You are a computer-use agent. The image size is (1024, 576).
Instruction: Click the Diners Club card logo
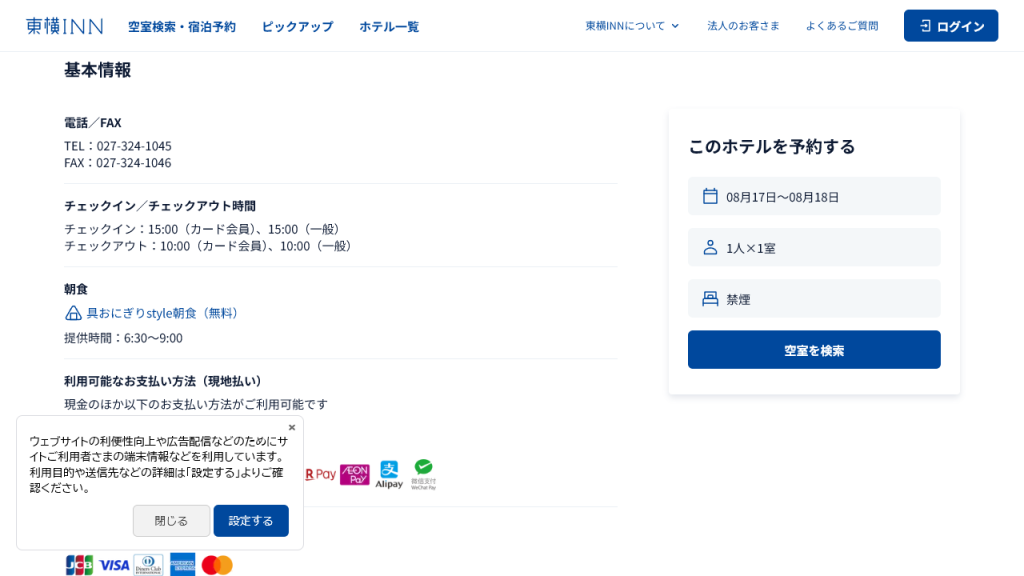point(148,565)
